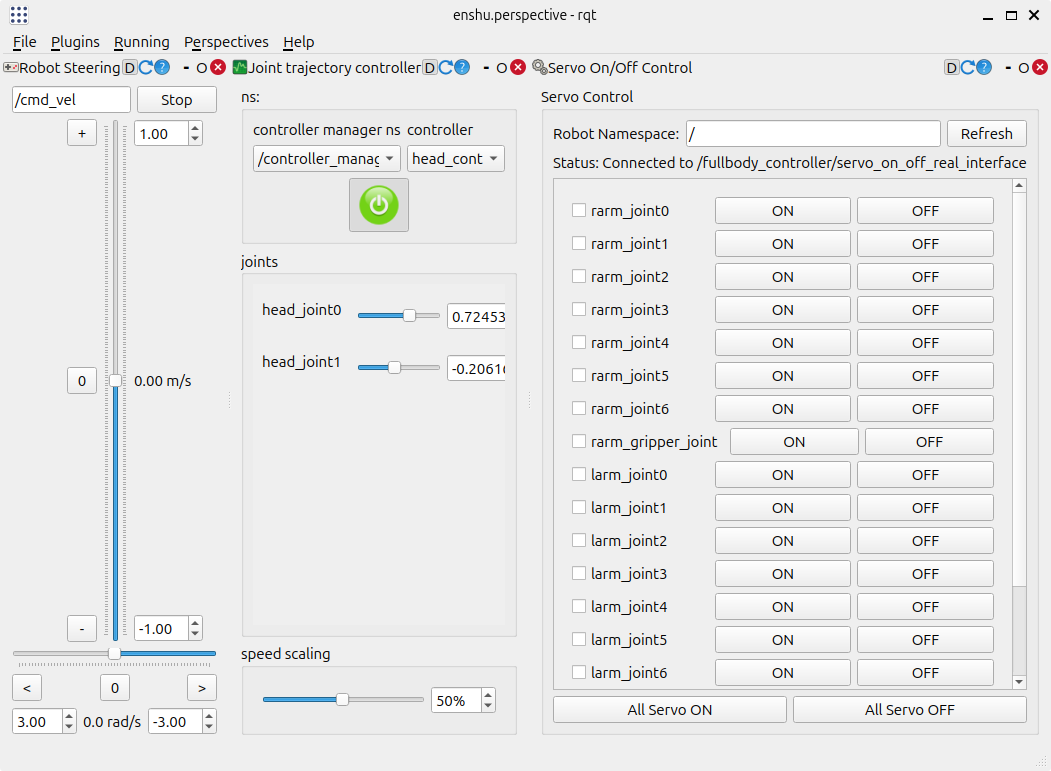Enable the larm_joint3 checkbox

coord(579,574)
